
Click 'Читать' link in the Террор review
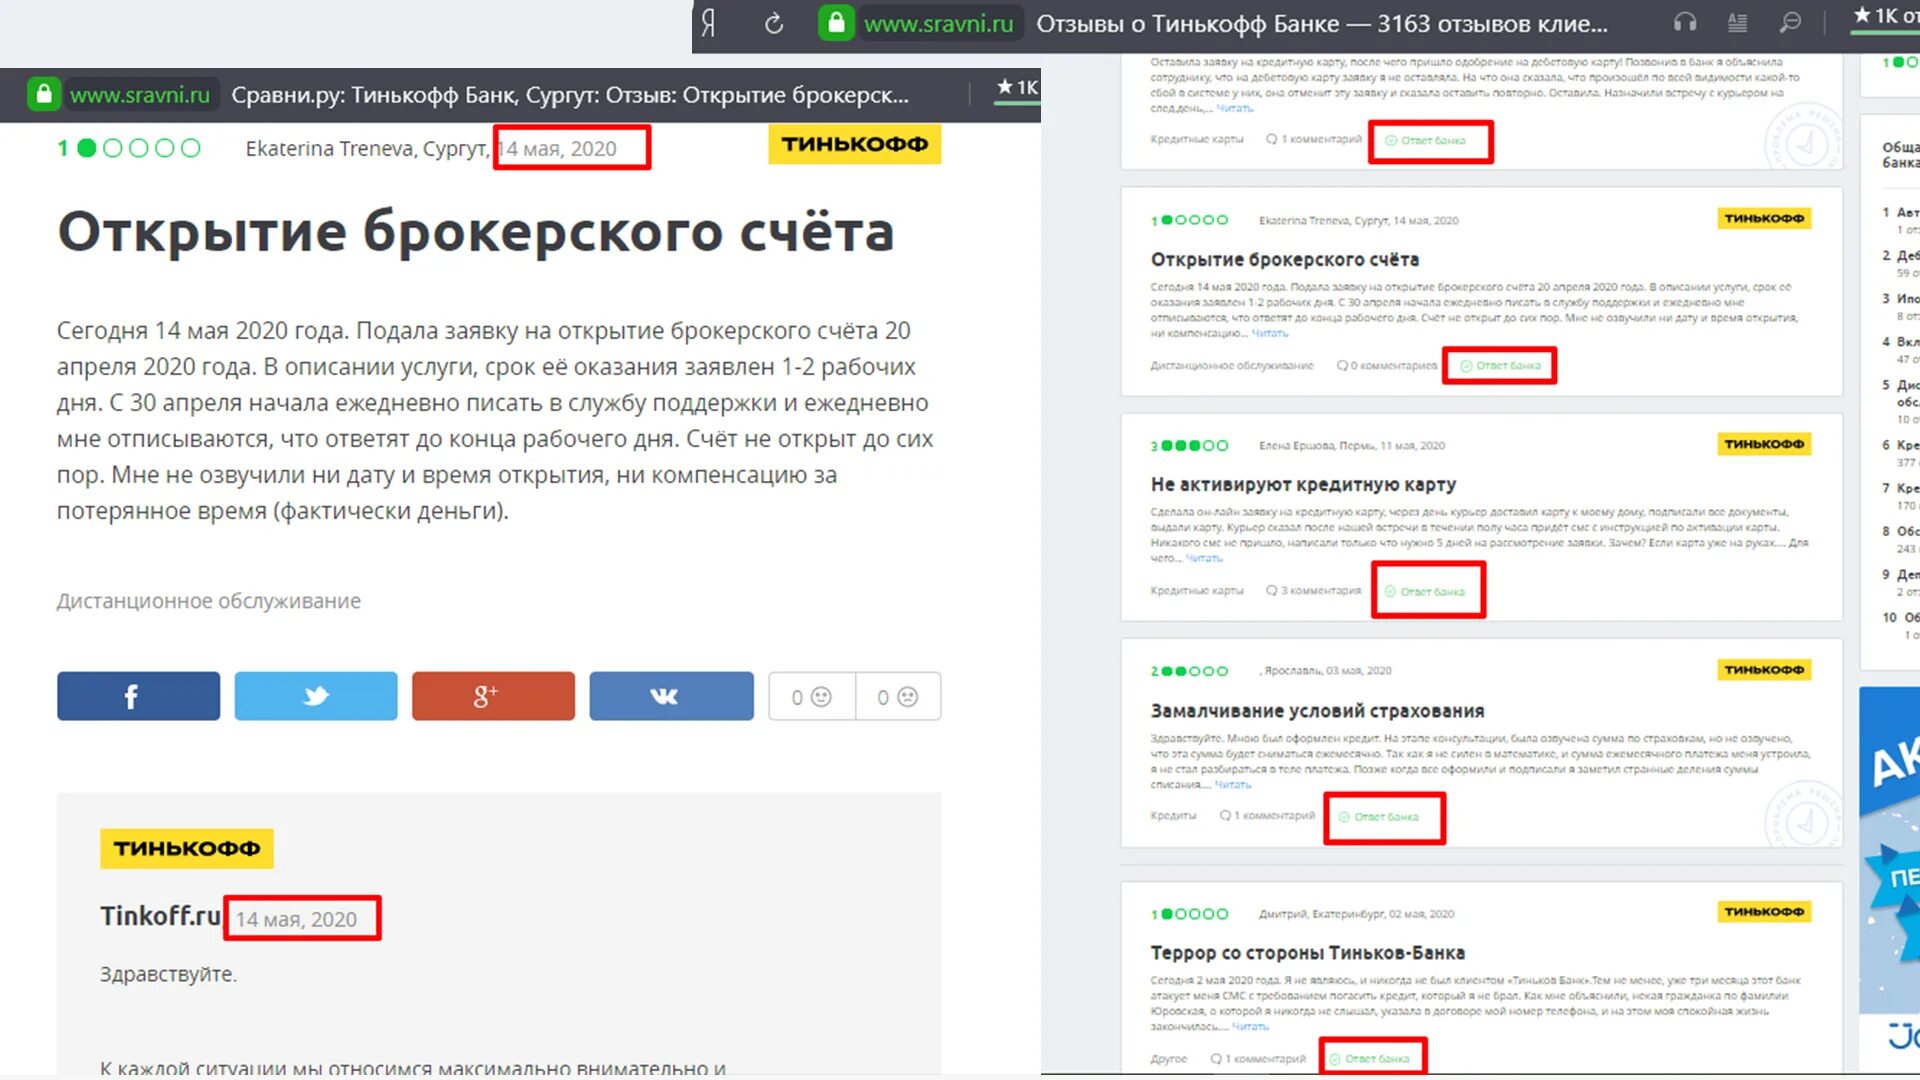tap(1250, 1026)
